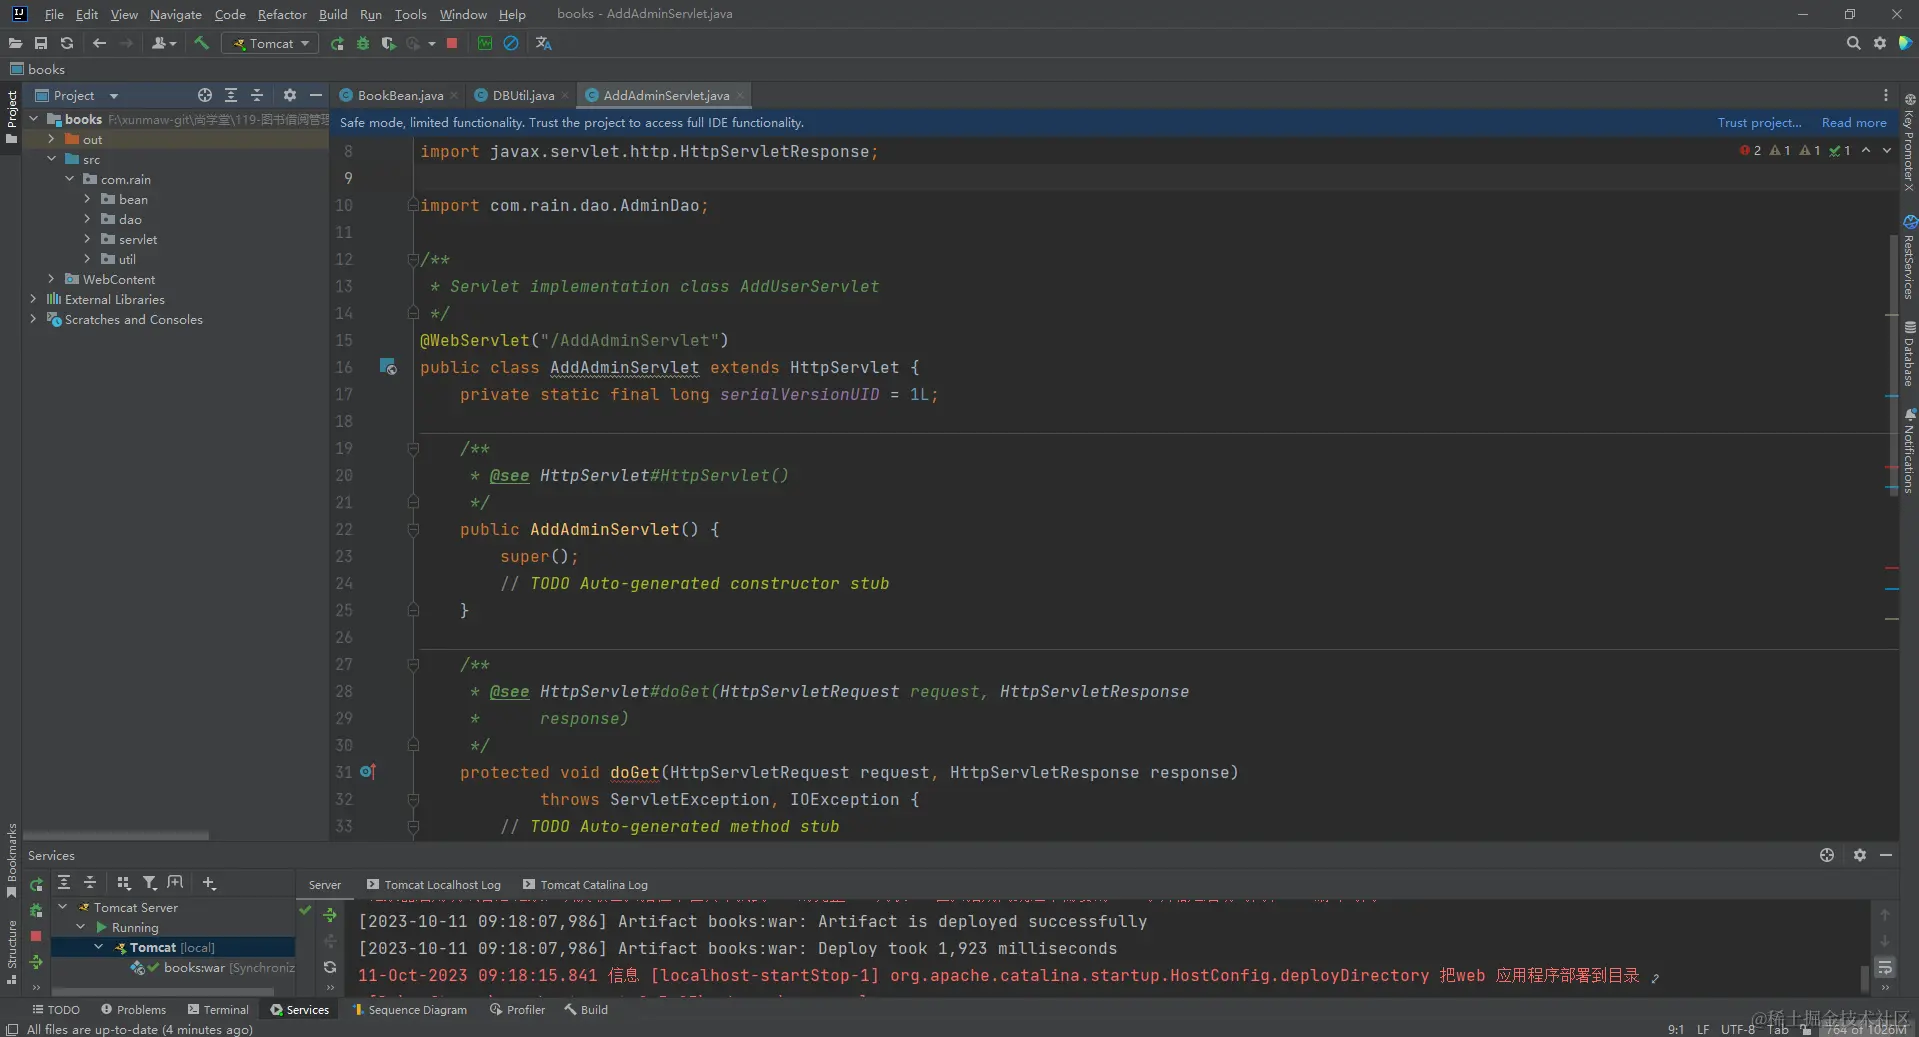Toggle soft-wrap in the console output

pos(1884,967)
